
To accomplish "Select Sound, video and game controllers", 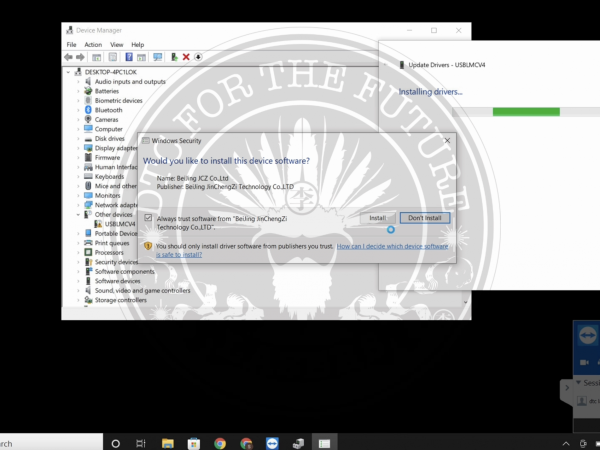I will click(142, 290).
